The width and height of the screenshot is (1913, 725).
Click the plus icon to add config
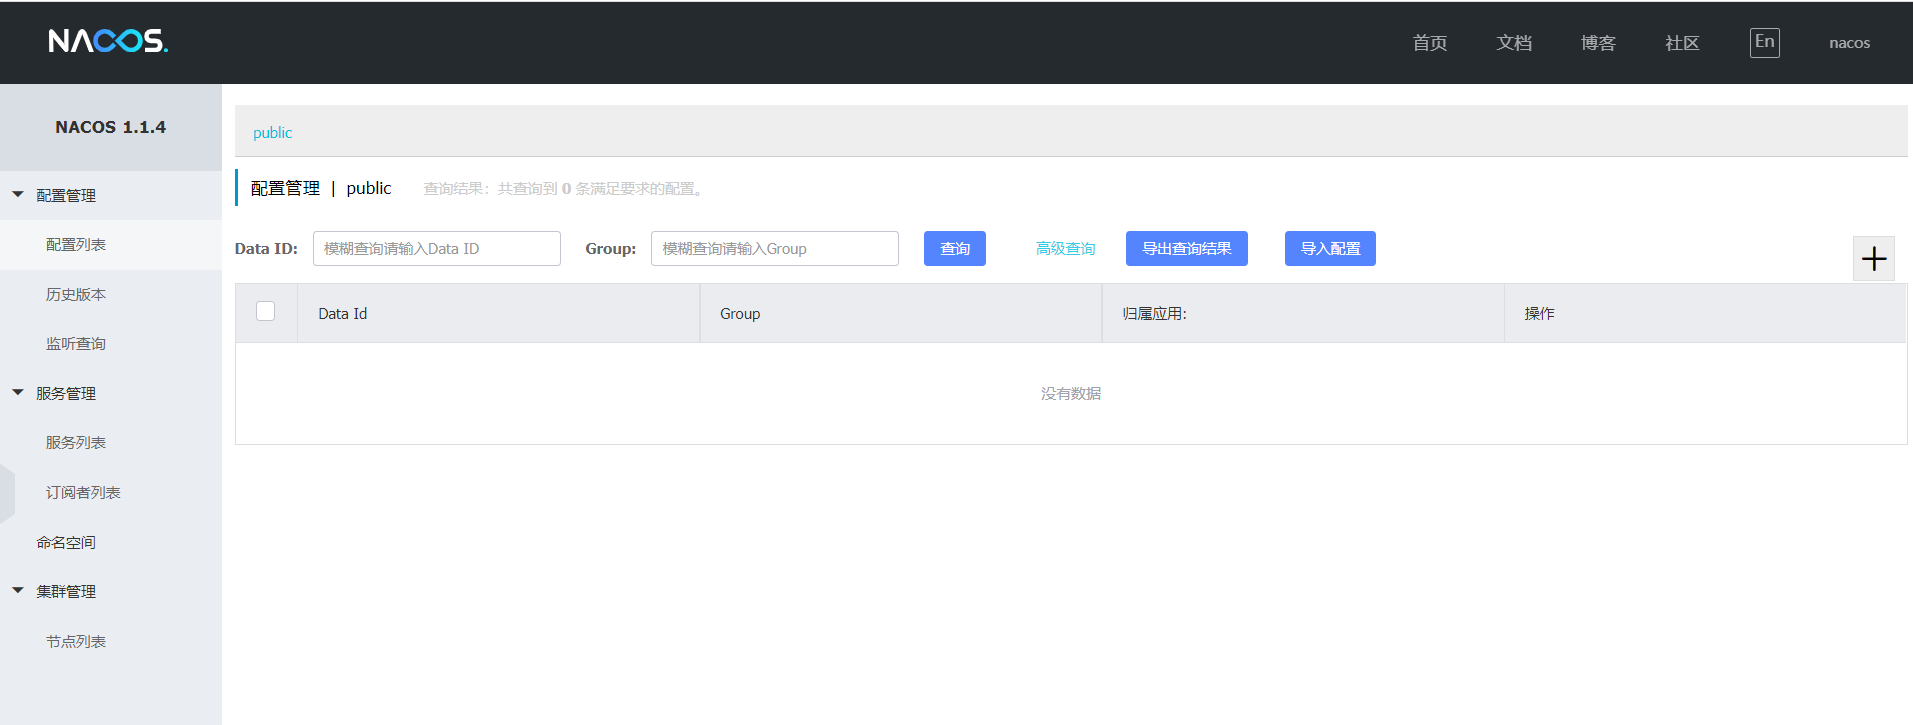click(x=1874, y=259)
